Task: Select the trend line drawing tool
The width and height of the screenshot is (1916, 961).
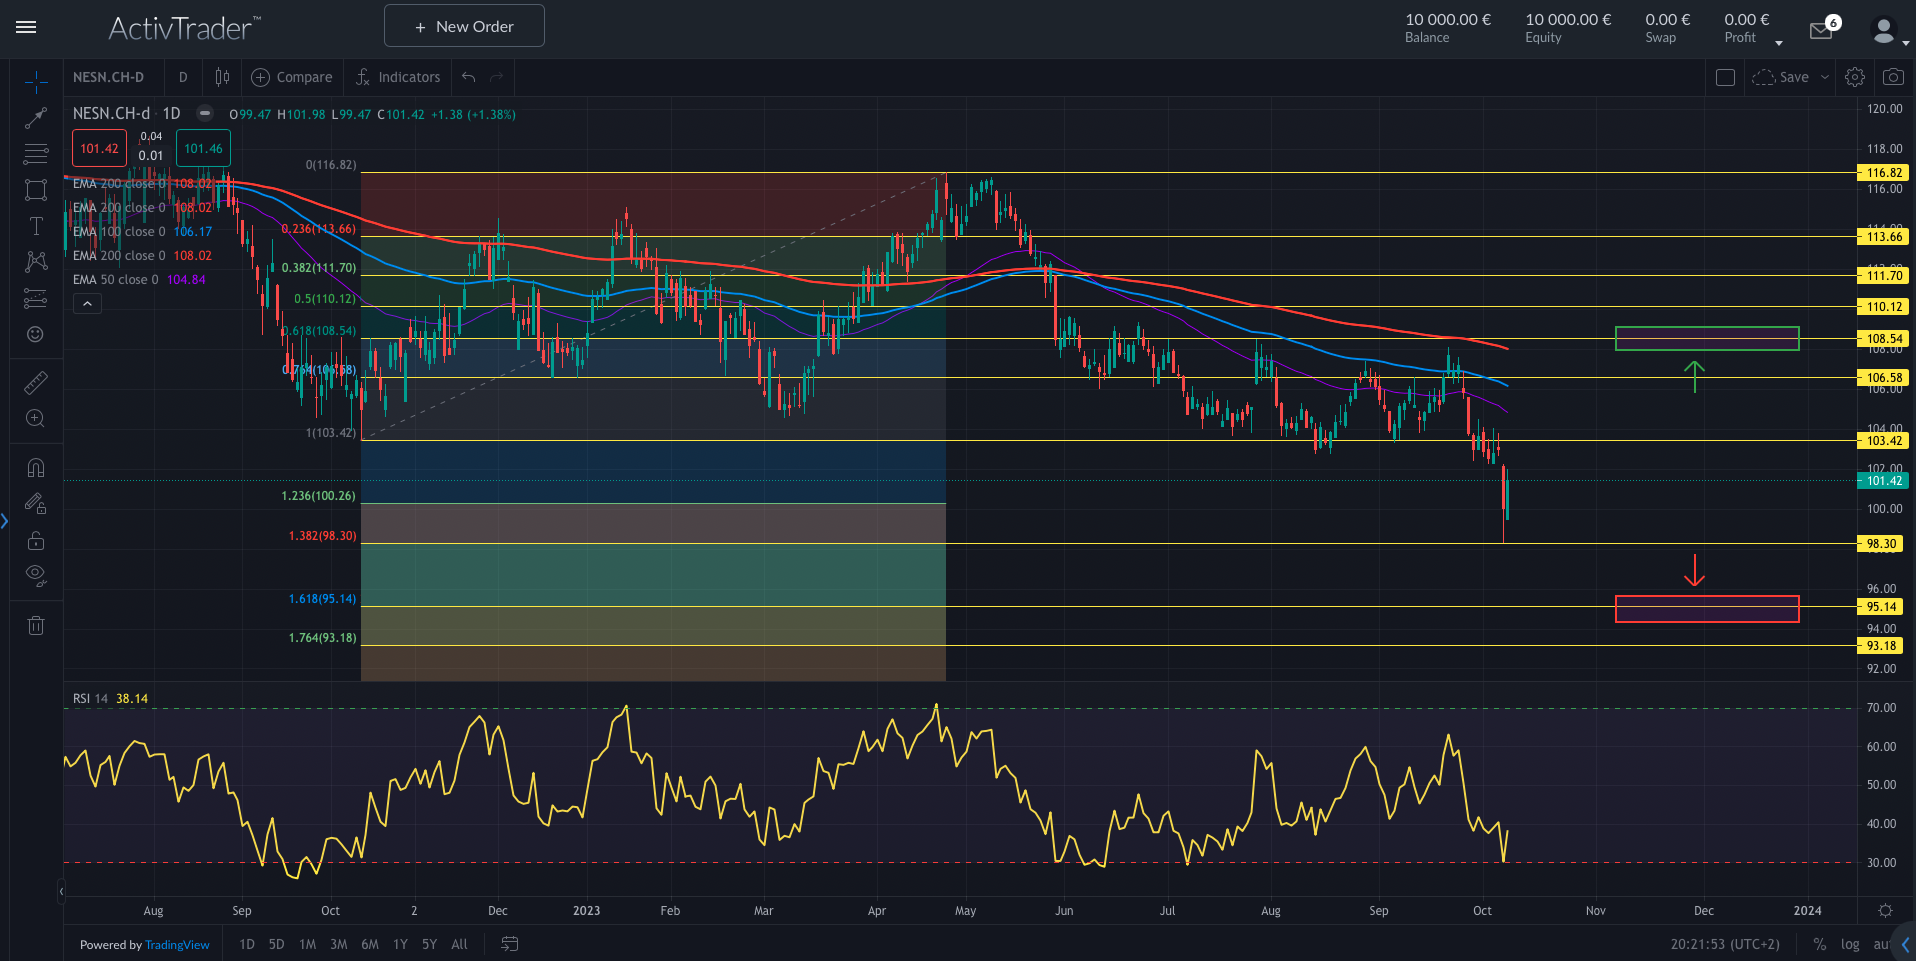Action: (36, 117)
